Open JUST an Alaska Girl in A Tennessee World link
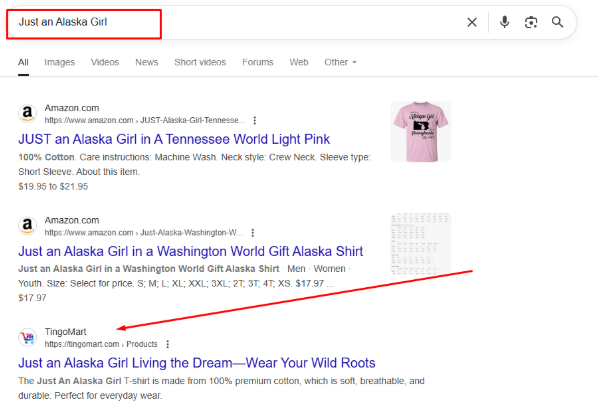Viewport: 598px width, 411px height. pos(174,140)
